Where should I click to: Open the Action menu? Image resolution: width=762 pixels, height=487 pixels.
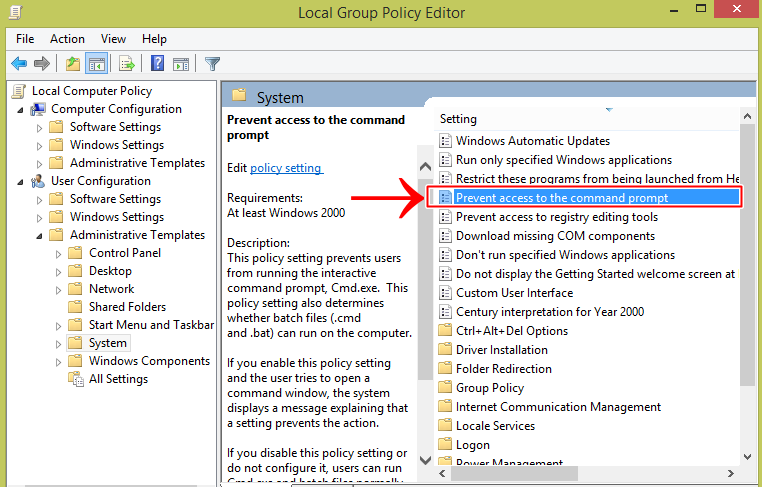point(67,39)
